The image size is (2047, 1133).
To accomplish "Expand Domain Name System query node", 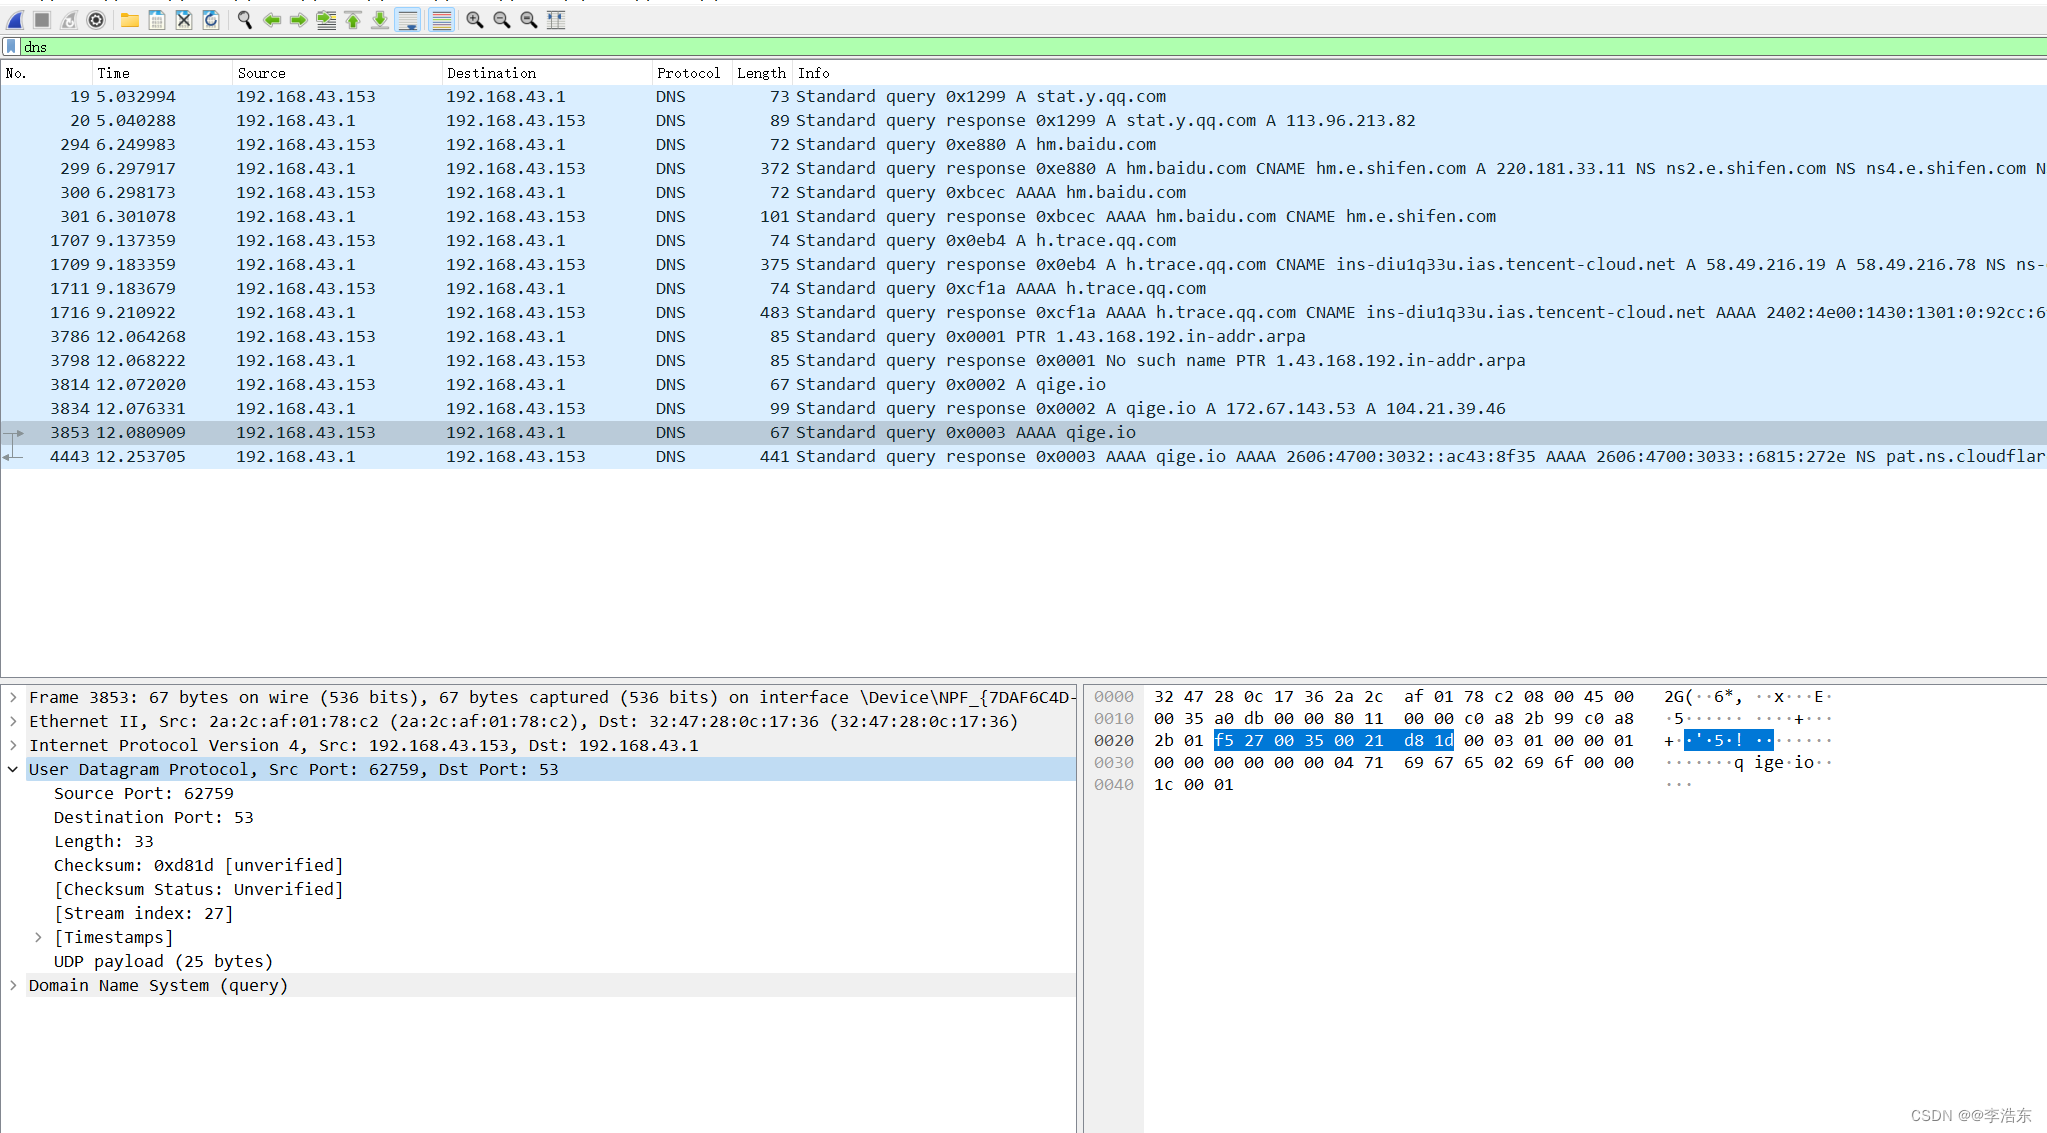I will (x=13, y=986).
